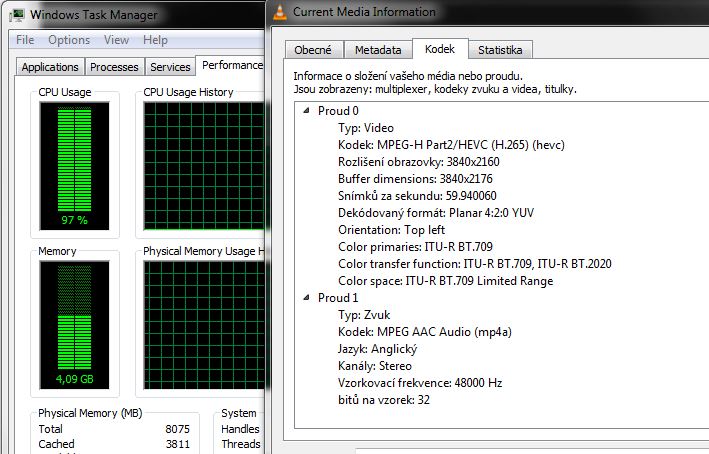
Task: Open the Help menu in Task Manager
Action: click(155, 40)
